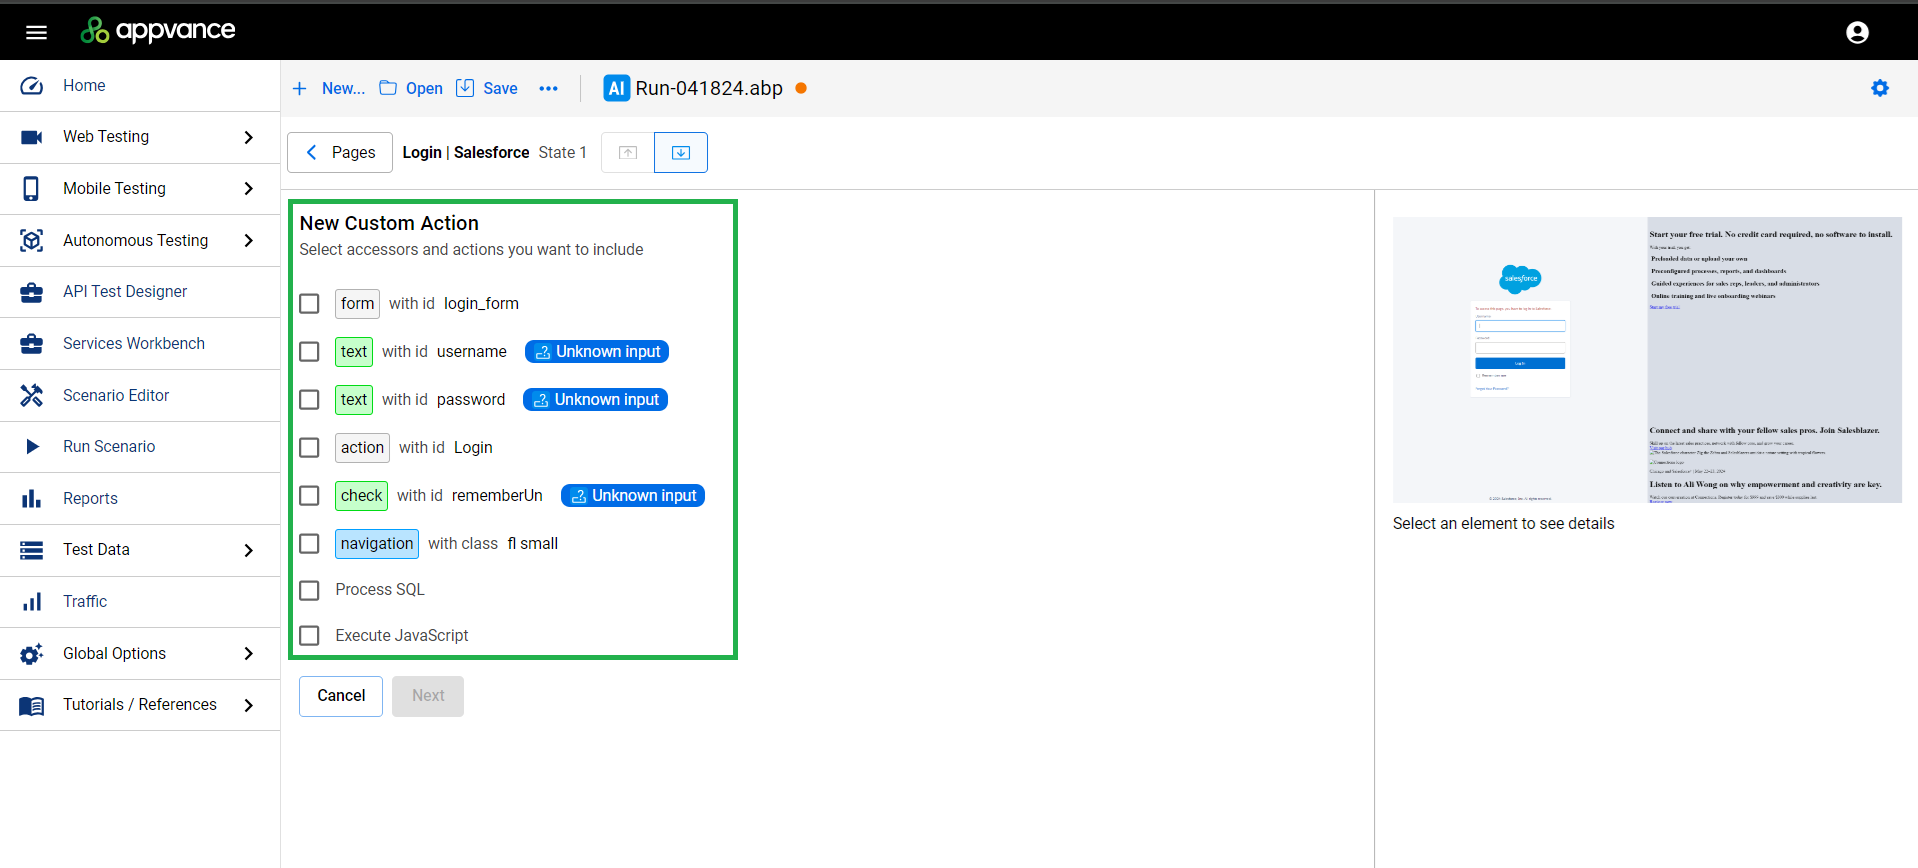The width and height of the screenshot is (1918, 868).
Task: Click the API Test Designer briefcase icon
Action: (x=32, y=292)
